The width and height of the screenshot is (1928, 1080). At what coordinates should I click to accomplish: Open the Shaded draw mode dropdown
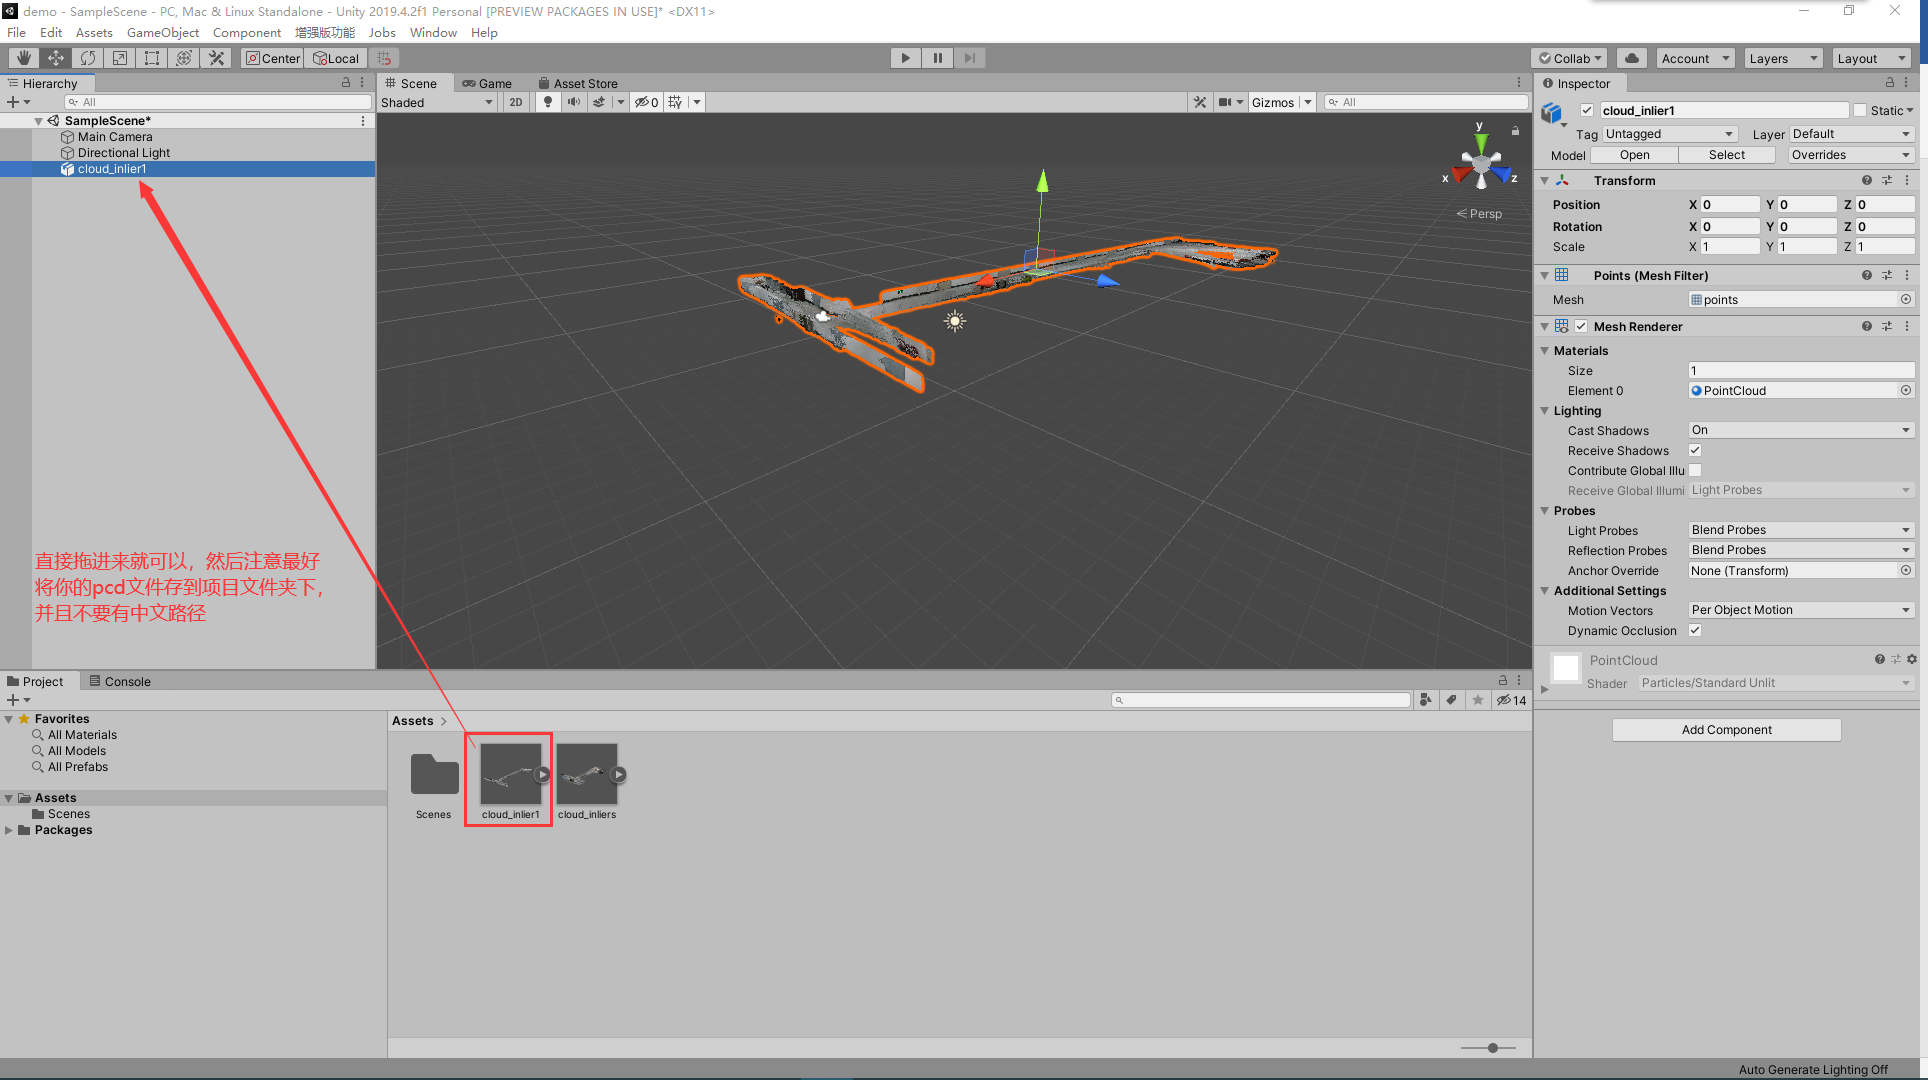(x=437, y=102)
